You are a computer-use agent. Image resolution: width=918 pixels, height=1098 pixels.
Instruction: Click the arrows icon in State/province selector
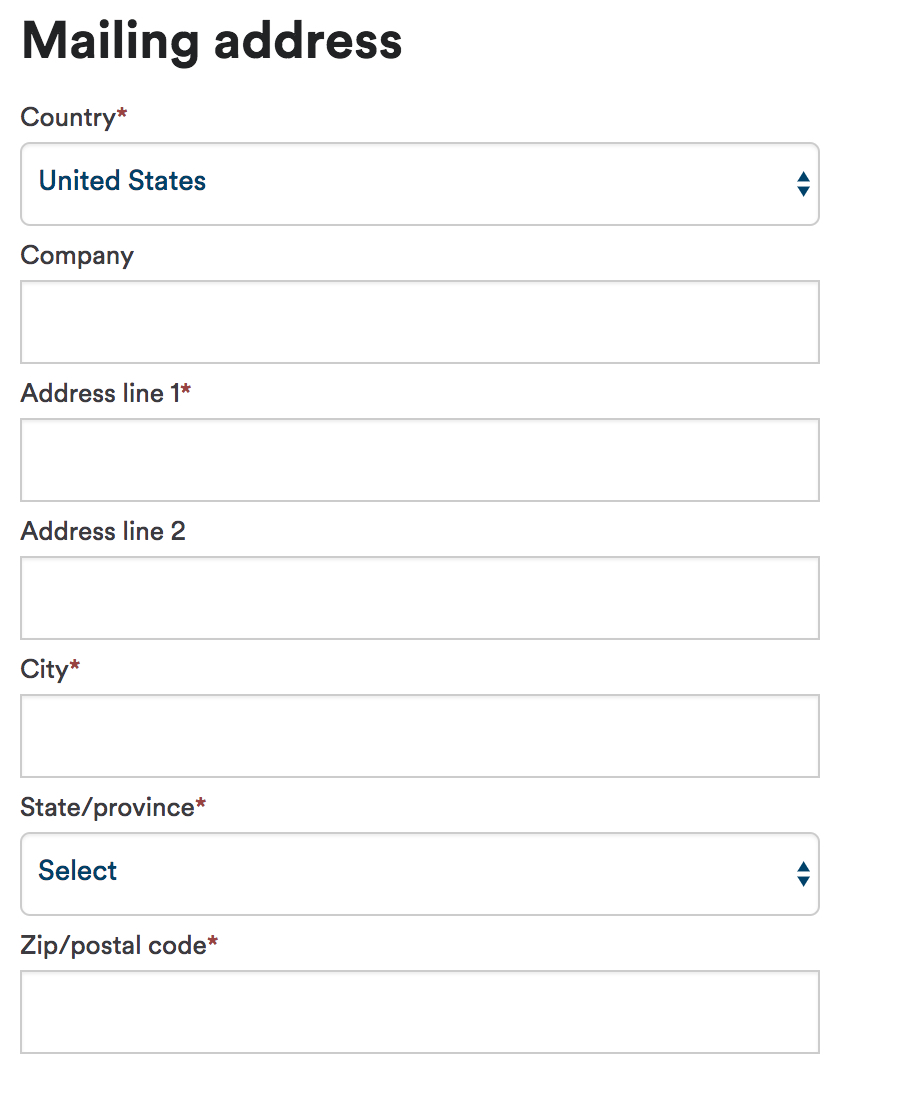[x=803, y=874]
